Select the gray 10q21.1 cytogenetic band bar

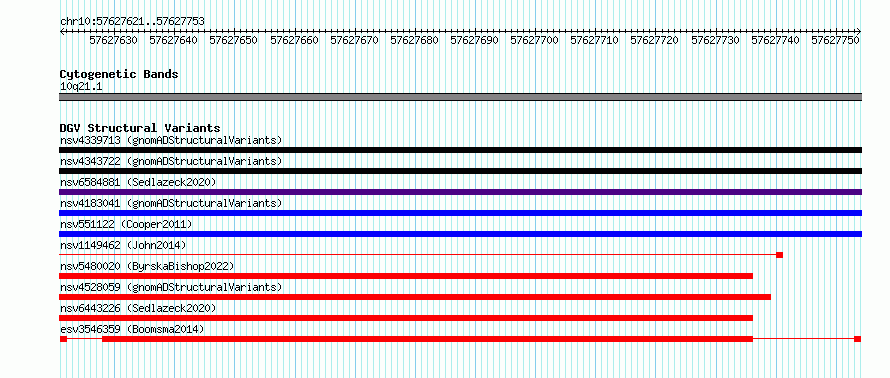460,97
